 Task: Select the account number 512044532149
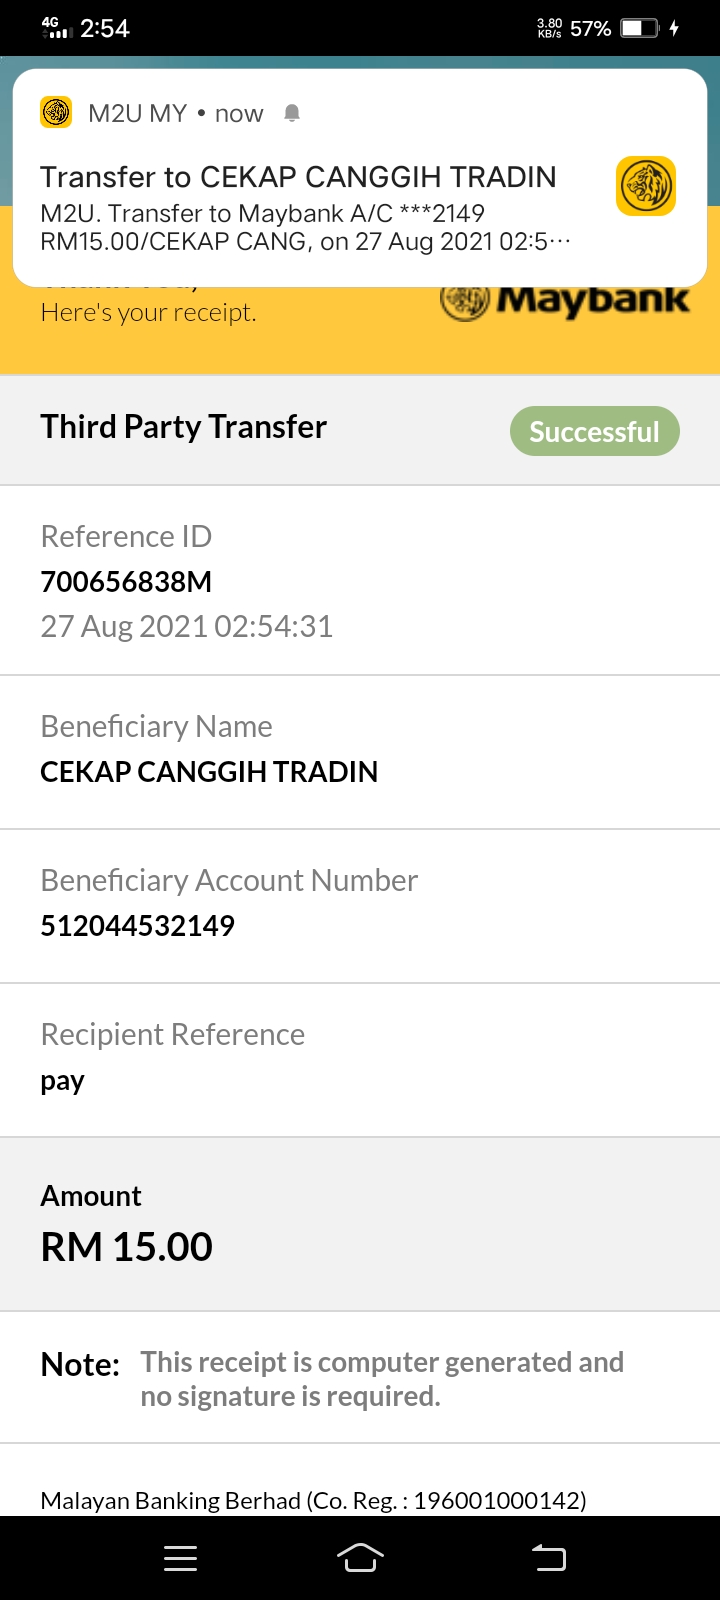137,925
